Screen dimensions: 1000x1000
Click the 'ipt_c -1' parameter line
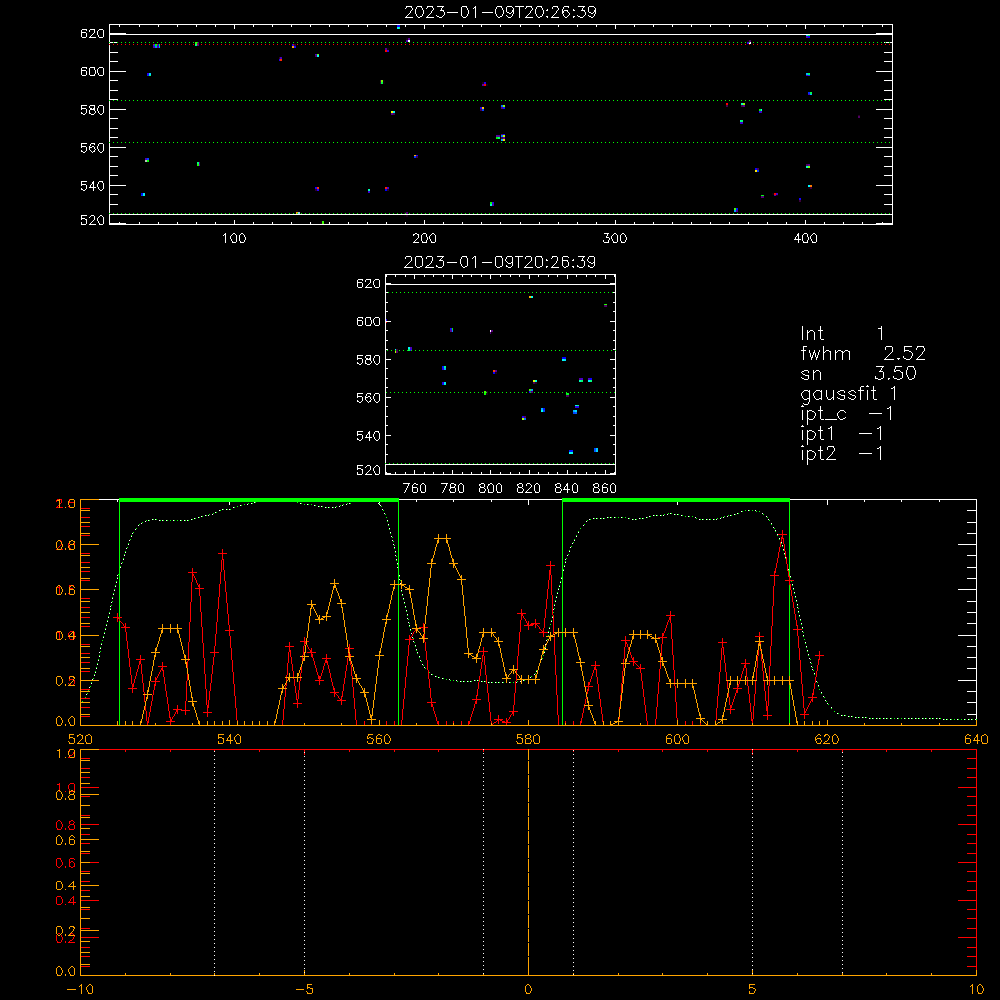pos(847,414)
